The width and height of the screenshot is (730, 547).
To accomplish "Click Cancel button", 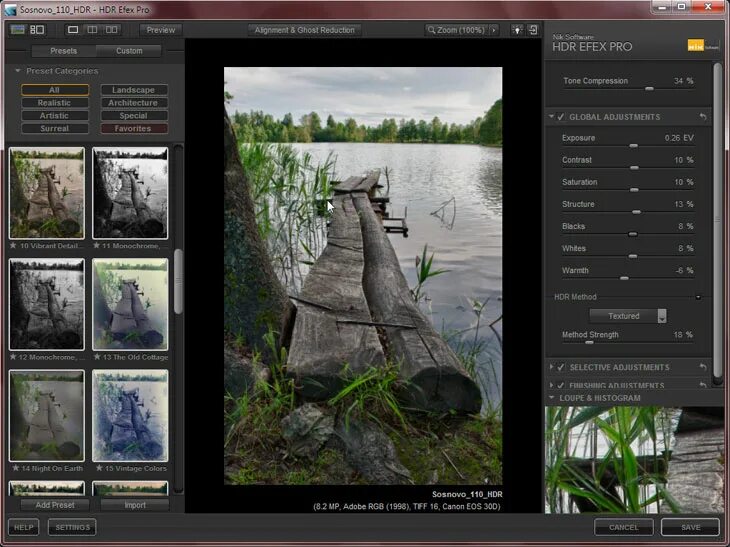I will [624, 527].
